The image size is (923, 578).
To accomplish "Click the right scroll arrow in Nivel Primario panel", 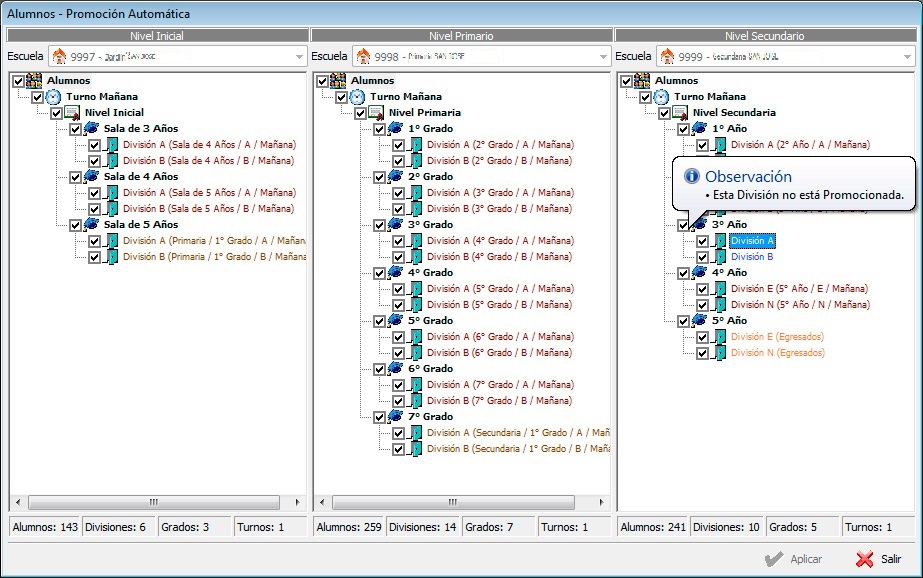I will pos(601,502).
